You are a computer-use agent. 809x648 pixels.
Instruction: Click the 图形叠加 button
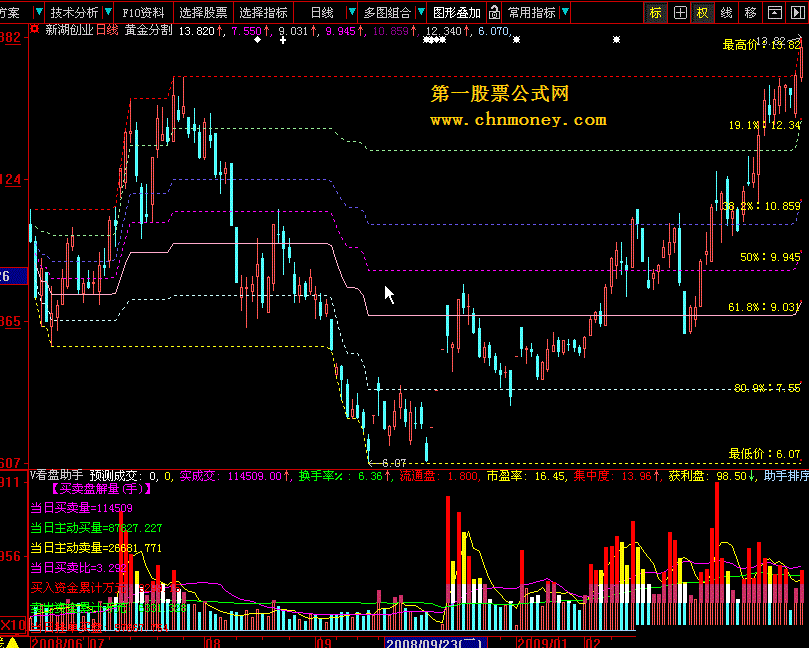click(457, 12)
